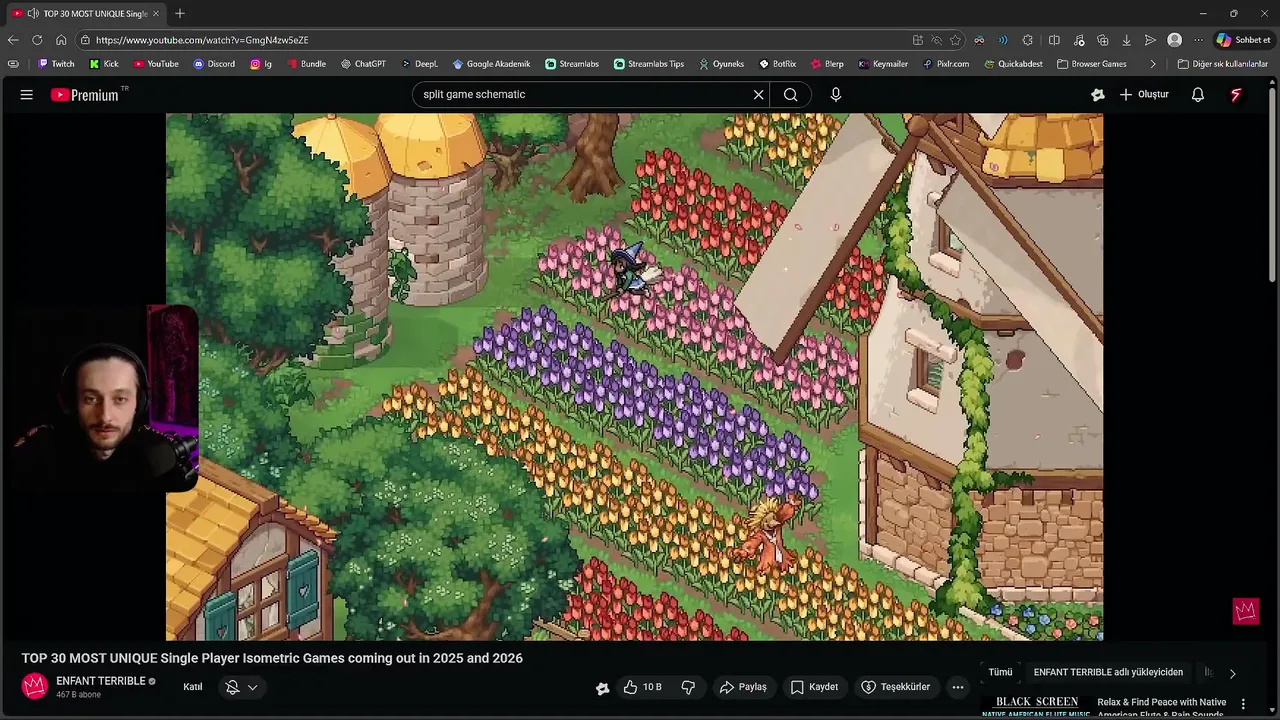
Task: Open the browser home button
Action: coord(61,40)
